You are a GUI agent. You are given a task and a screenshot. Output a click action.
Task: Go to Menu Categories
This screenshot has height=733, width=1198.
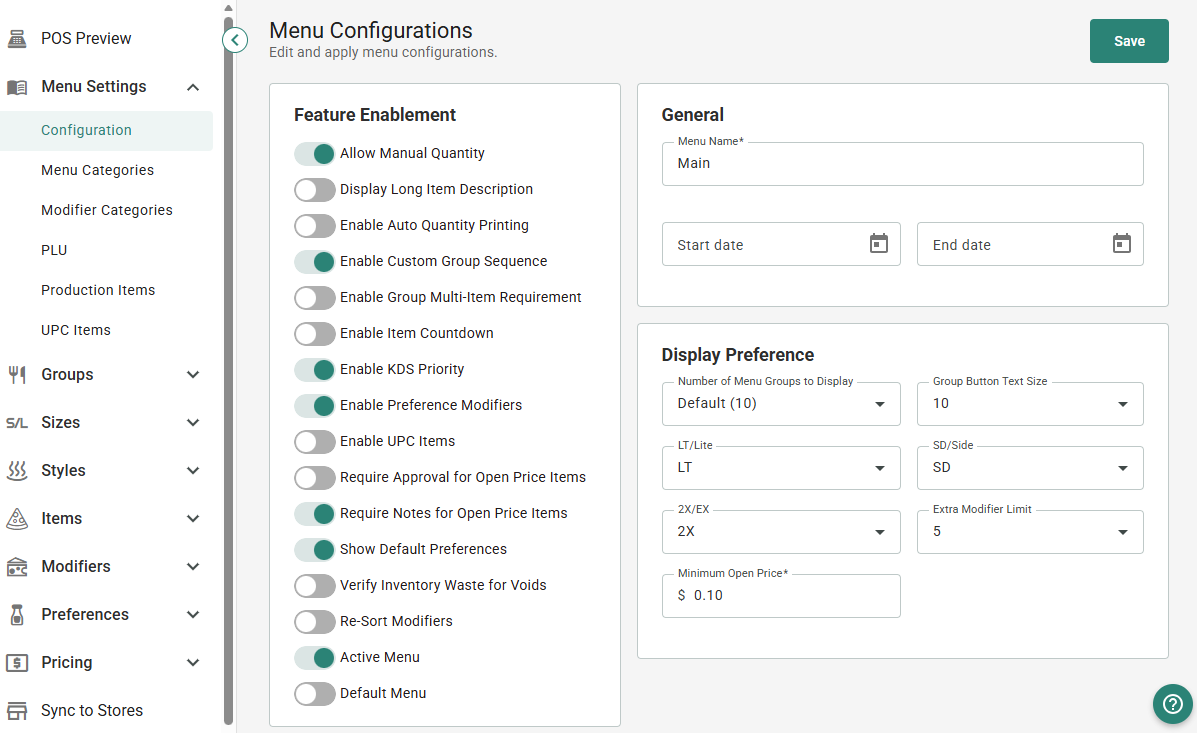[98, 170]
